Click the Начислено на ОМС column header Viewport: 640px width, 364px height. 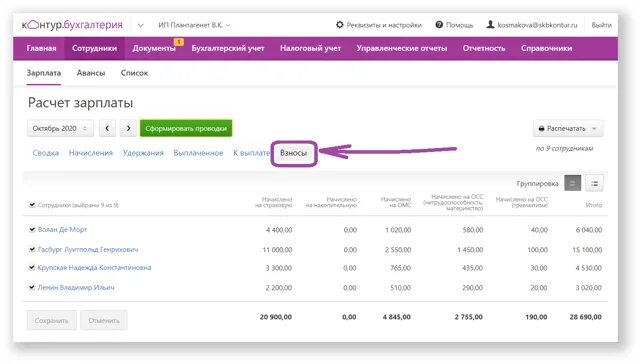tap(396, 202)
